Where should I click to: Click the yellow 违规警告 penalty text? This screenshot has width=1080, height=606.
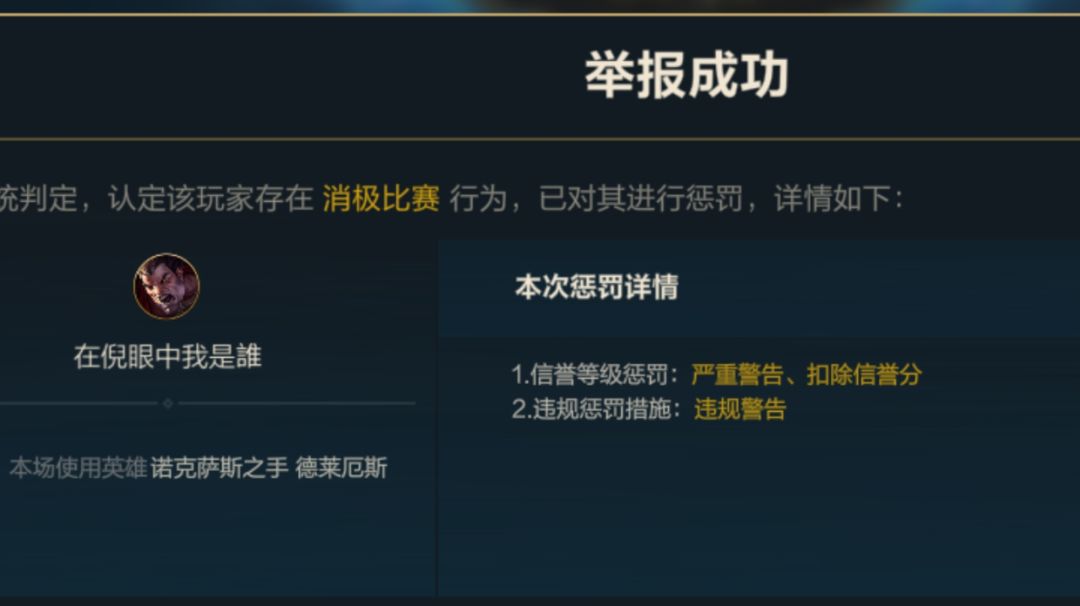click(740, 409)
